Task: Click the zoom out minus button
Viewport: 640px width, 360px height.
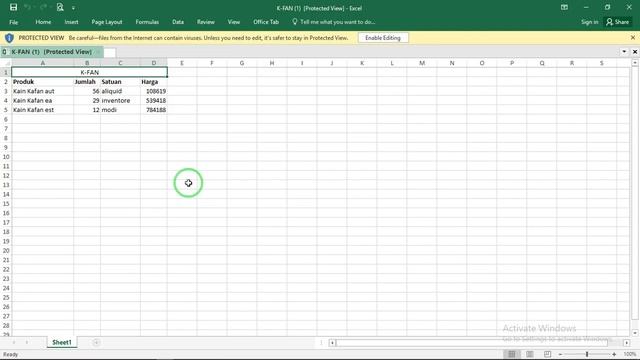Action: pos(560,354)
